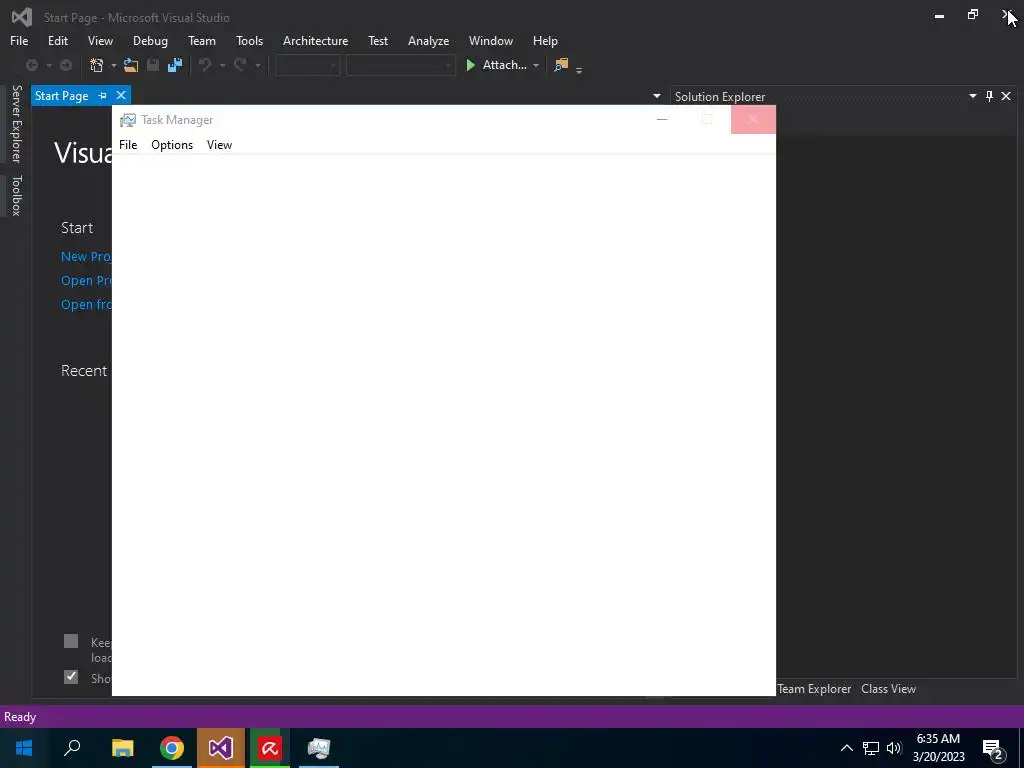
Task: Click the Navigate Forward toolbar icon
Action: [x=66, y=65]
